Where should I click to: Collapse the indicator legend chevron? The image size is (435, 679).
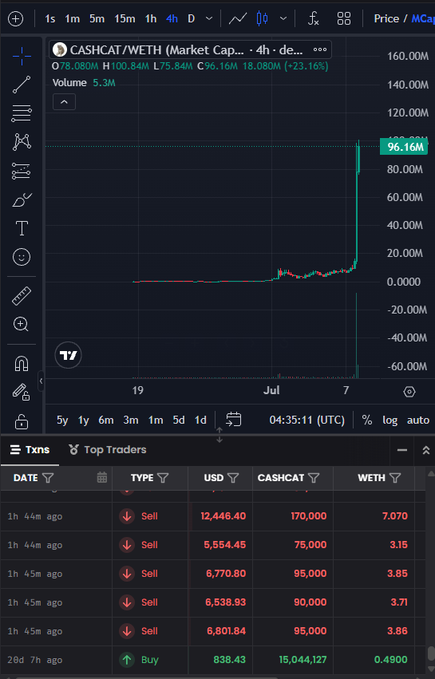click(64, 102)
